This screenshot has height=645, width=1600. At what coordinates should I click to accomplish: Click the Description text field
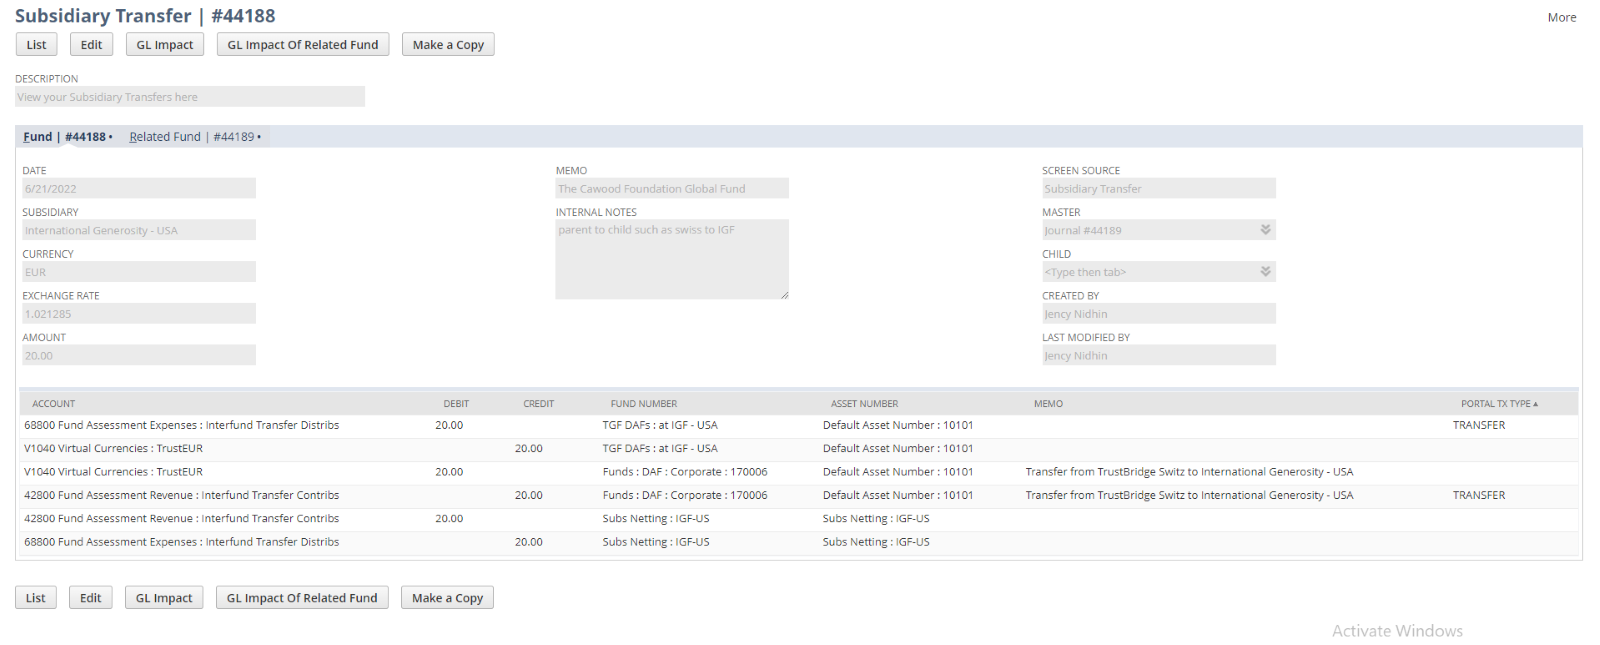(190, 97)
